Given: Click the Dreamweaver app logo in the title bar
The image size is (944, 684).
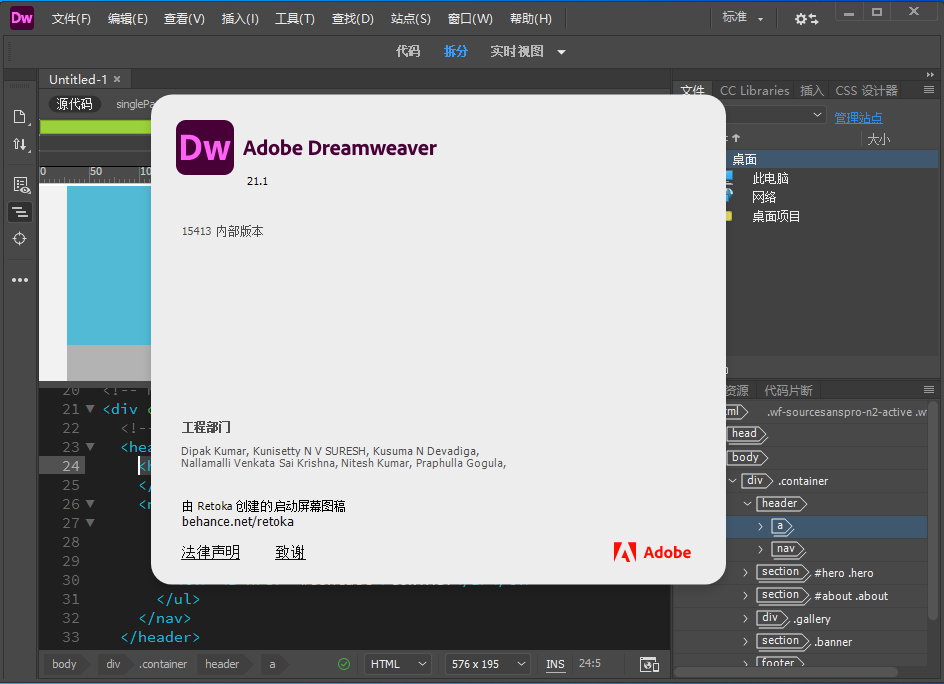Looking at the screenshot, I should coord(22,18).
